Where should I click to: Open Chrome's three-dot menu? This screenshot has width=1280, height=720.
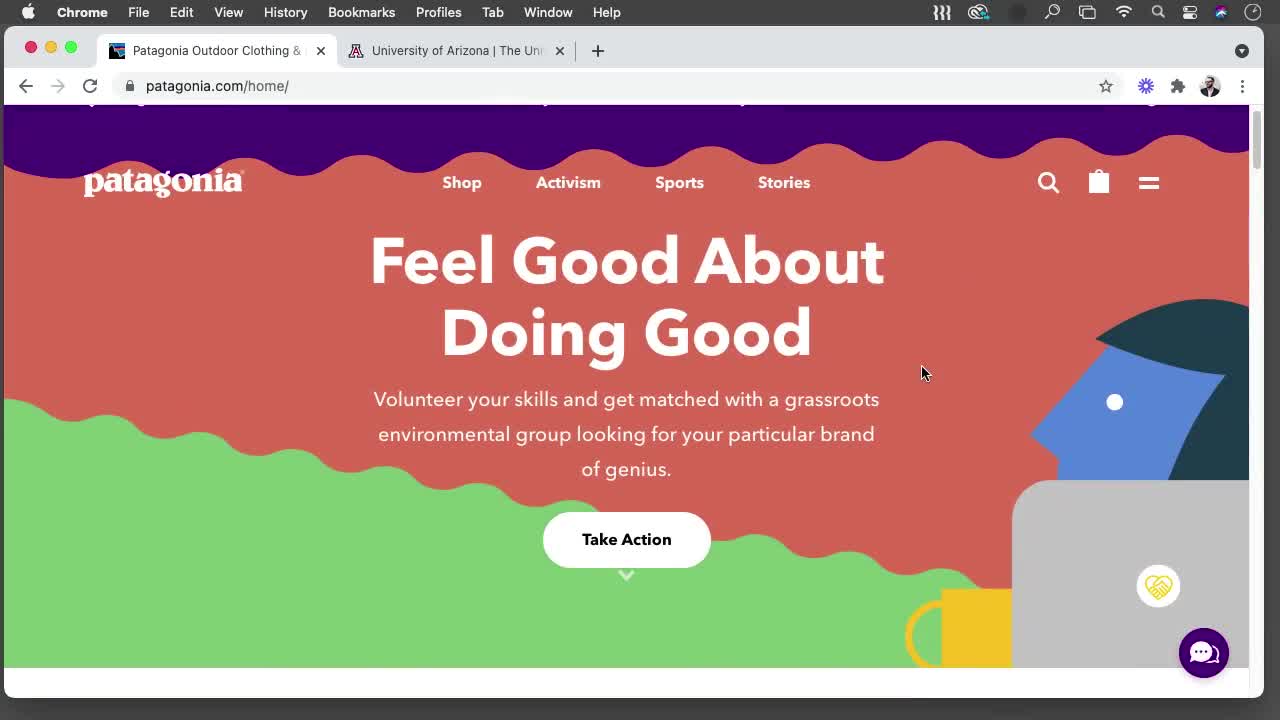click(1243, 86)
